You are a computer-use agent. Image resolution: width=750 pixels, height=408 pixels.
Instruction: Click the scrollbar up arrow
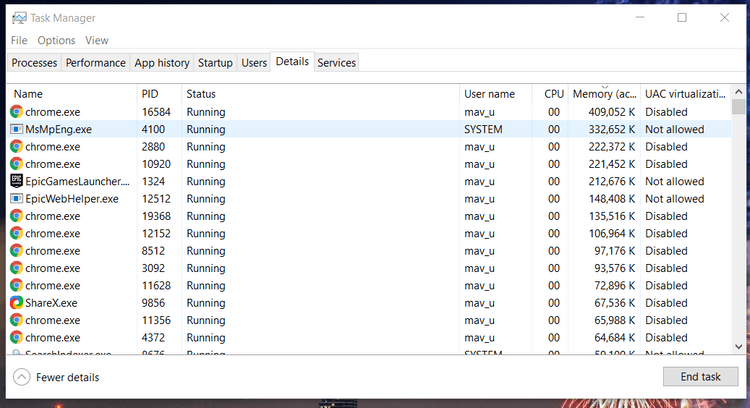point(739,92)
